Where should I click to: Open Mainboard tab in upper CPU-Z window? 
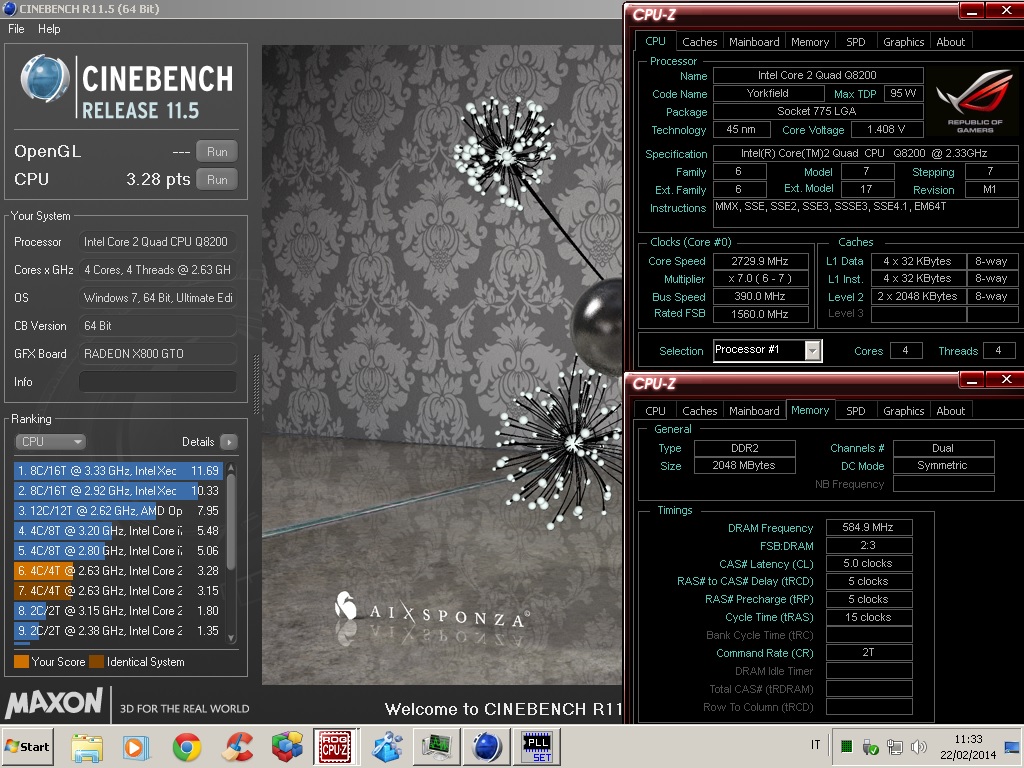point(754,42)
